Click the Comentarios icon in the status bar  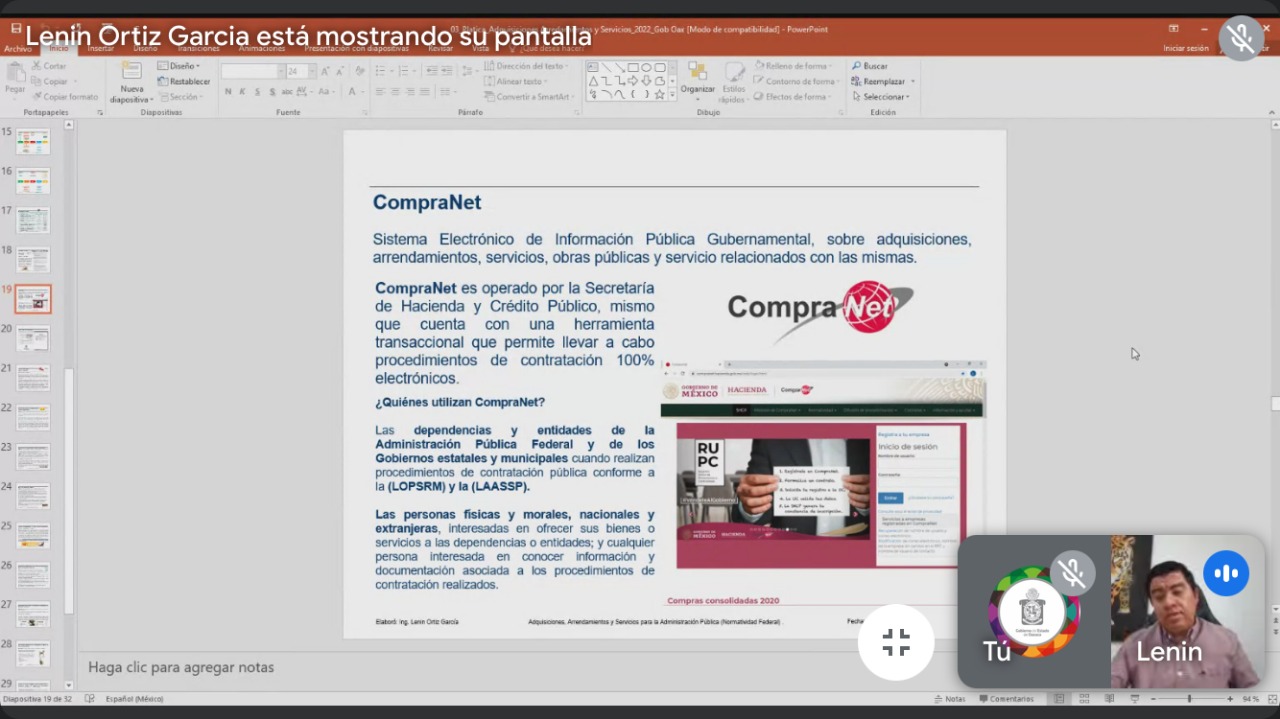[x=984, y=698]
